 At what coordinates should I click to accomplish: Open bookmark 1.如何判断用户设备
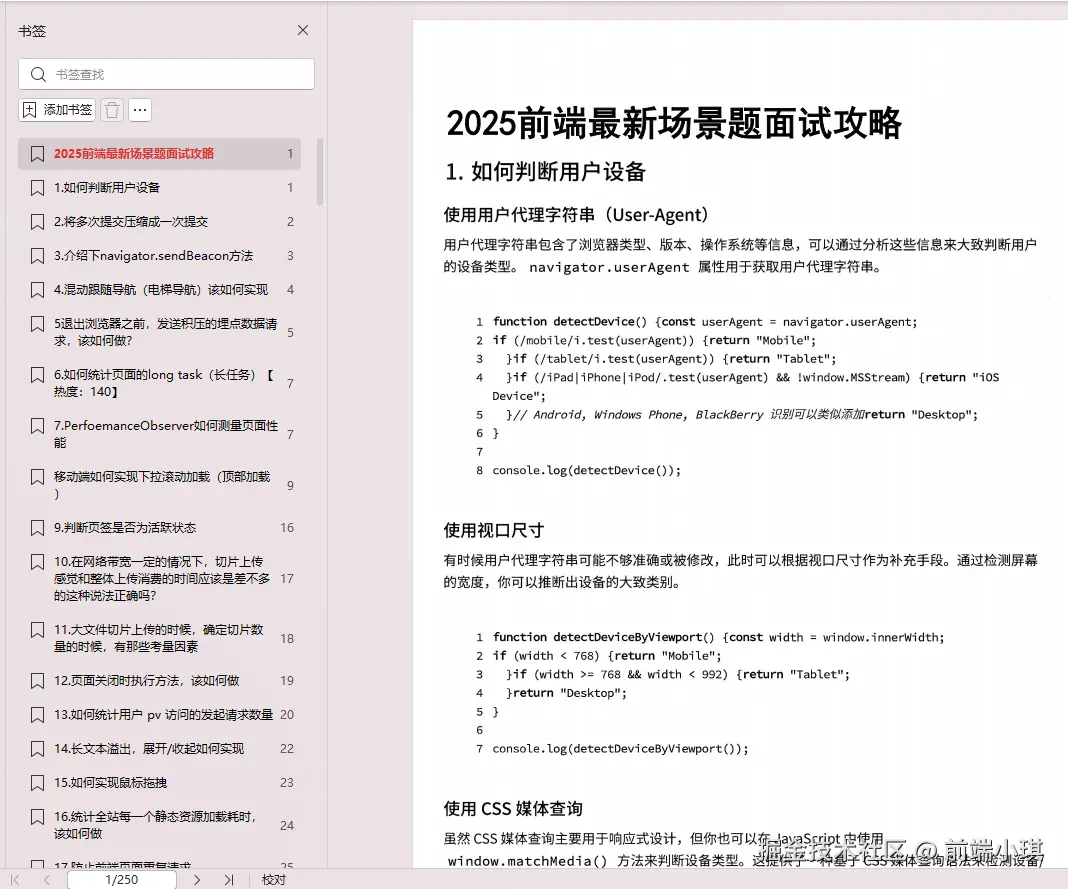(x=159, y=187)
